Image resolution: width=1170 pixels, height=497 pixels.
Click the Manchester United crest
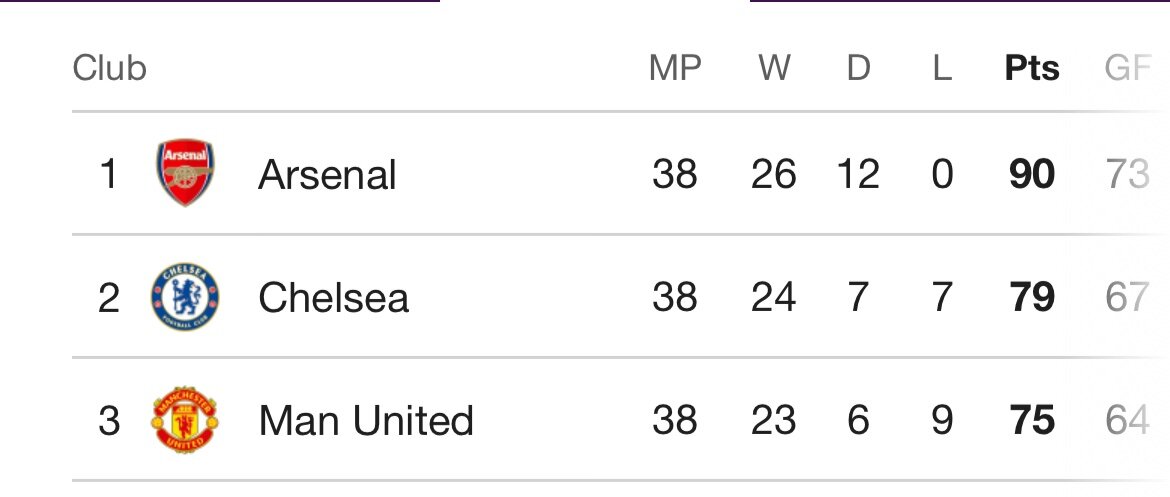pyautogui.click(x=185, y=419)
